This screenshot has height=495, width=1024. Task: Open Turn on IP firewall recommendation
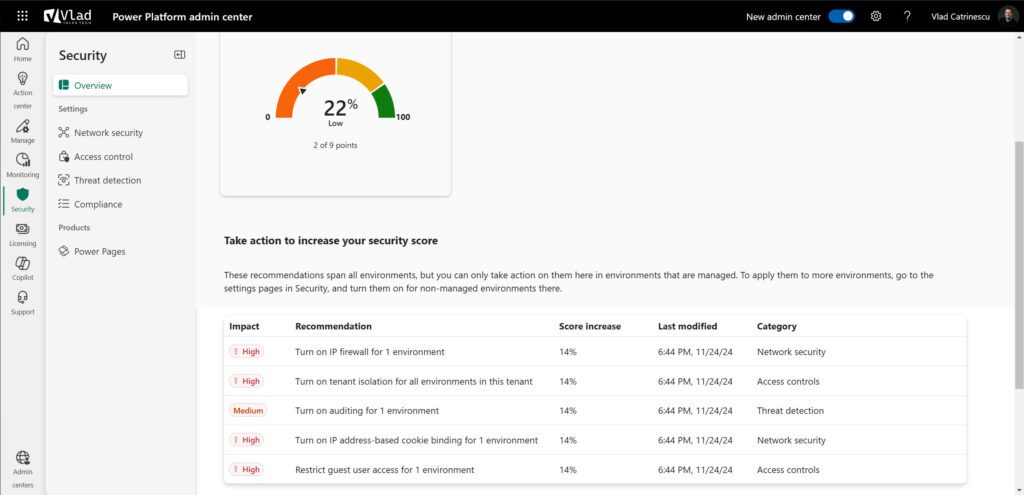pyautogui.click(x=370, y=352)
